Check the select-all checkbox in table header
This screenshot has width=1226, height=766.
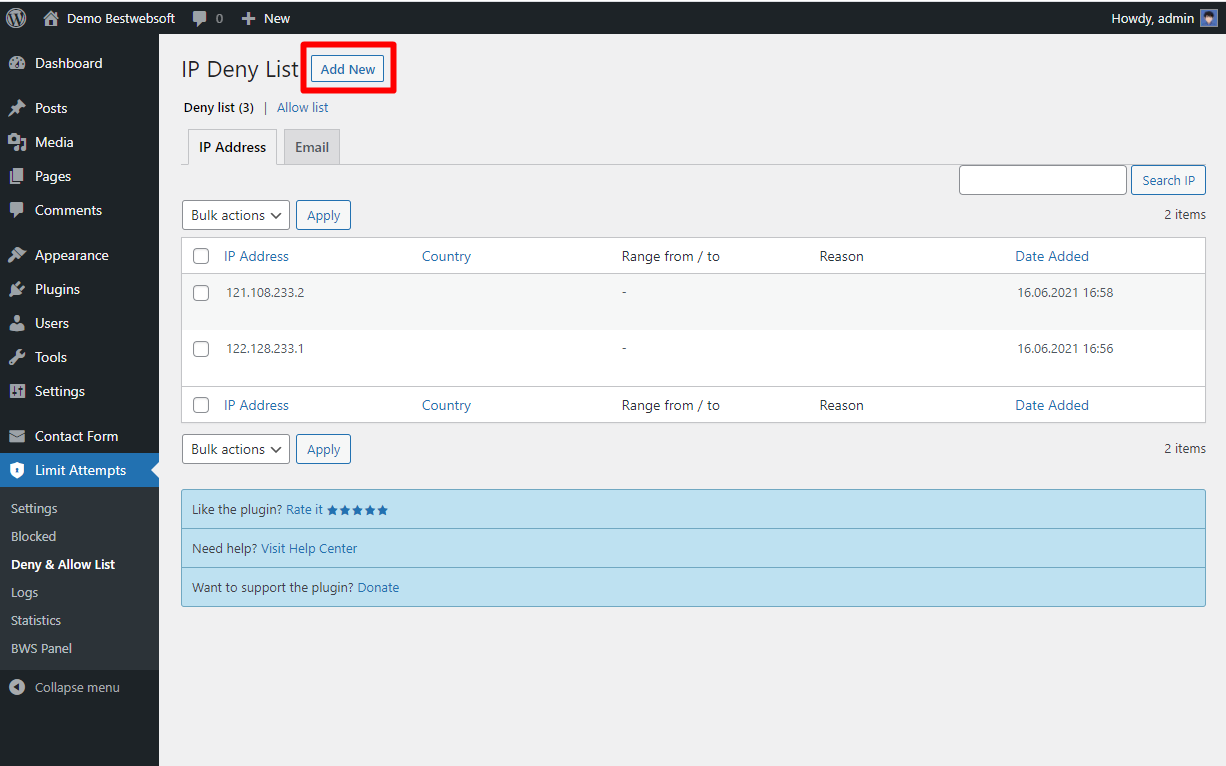pyautogui.click(x=201, y=256)
